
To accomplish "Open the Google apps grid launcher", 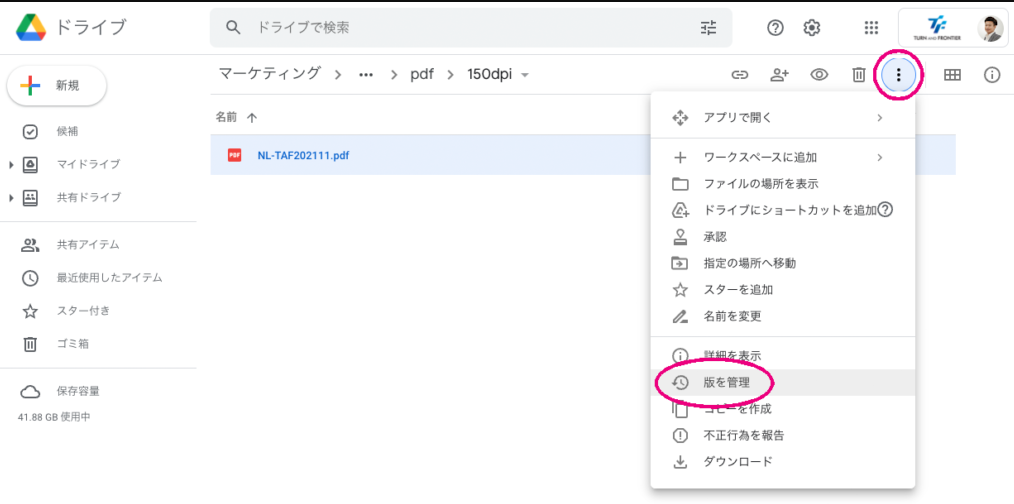I will pyautogui.click(x=871, y=28).
